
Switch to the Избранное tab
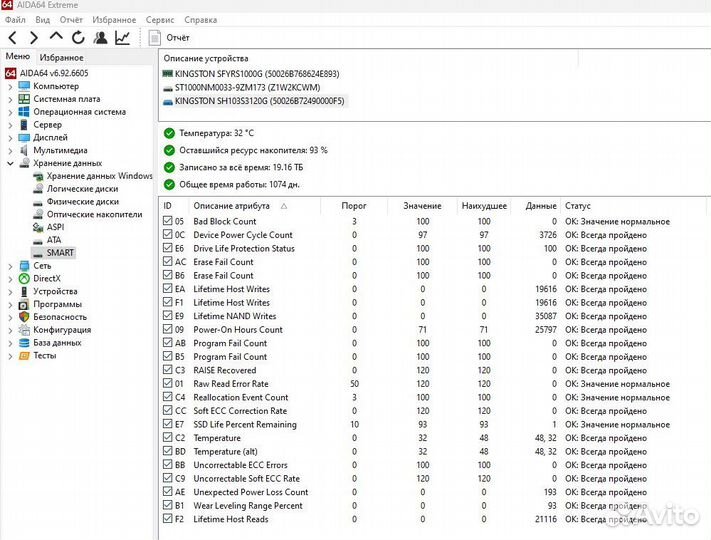click(x=62, y=58)
